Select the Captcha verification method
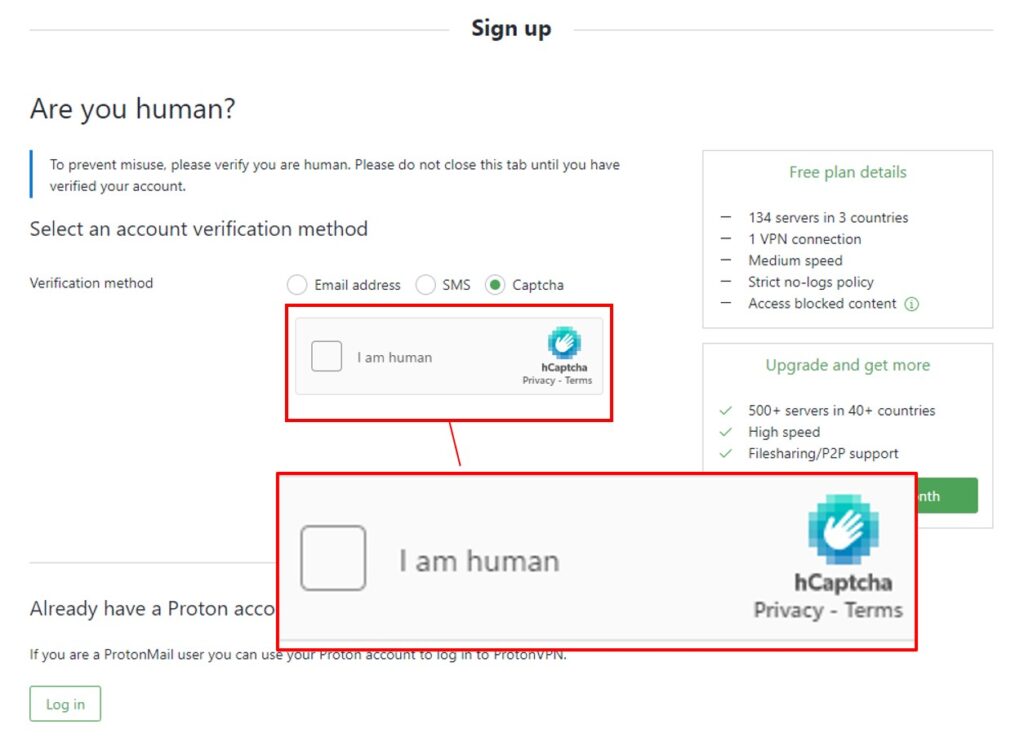 click(x=496, y=284)
